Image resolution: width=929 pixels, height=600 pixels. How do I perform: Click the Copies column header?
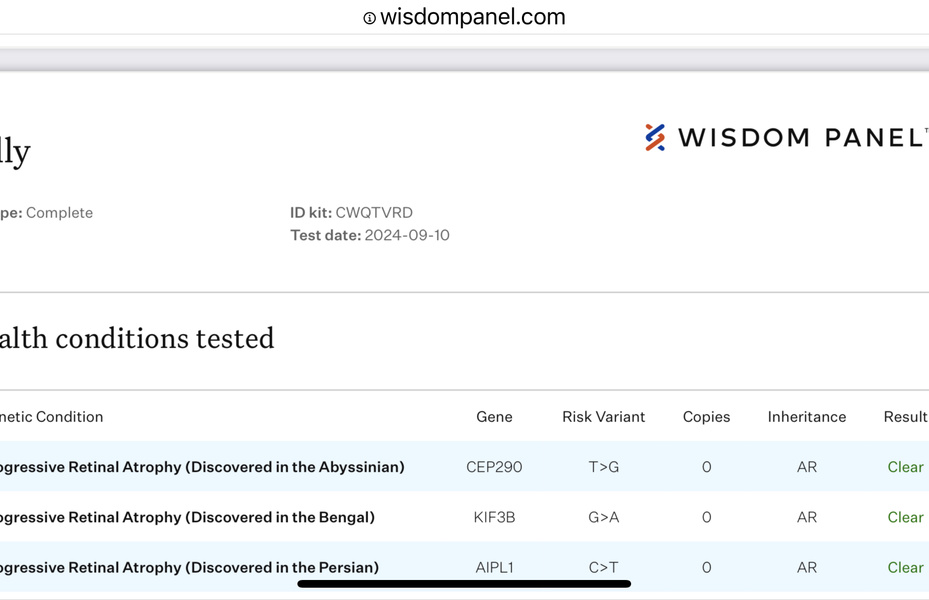pos(706,417)
